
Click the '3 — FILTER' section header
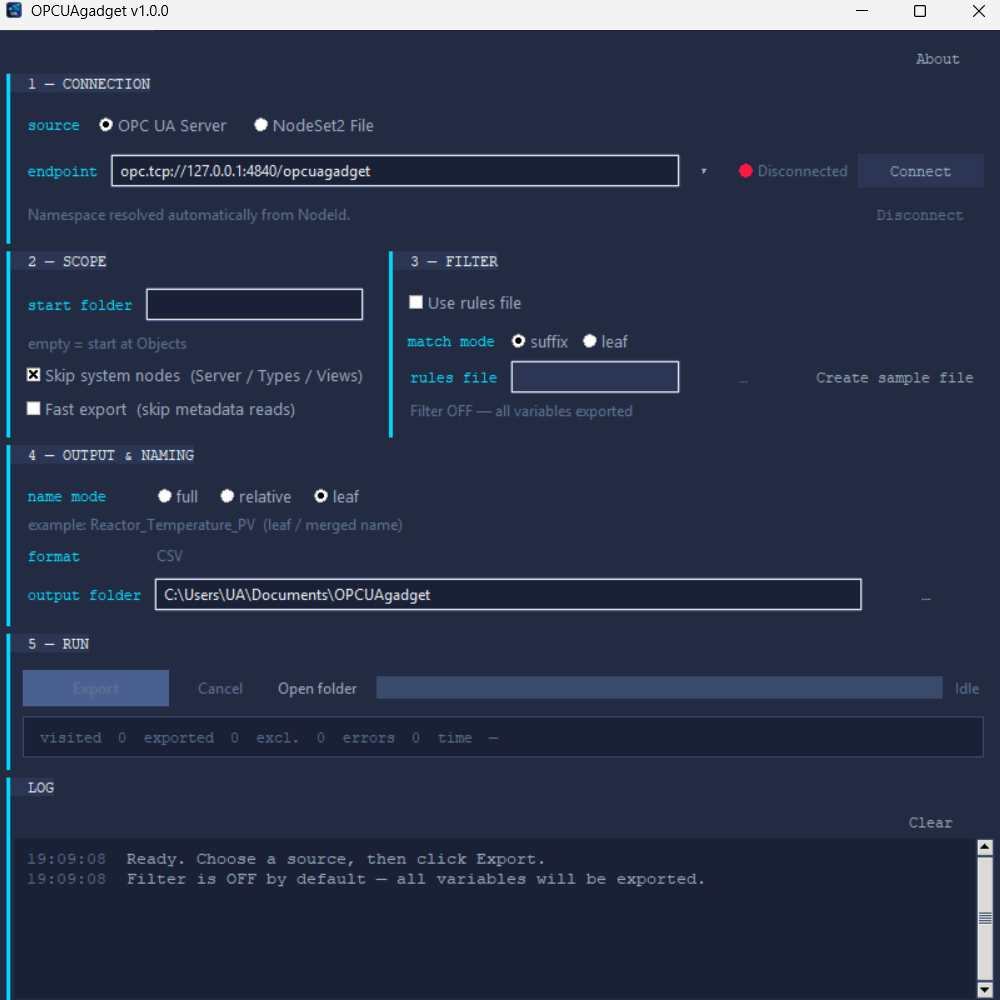click(x=454, y=261)
